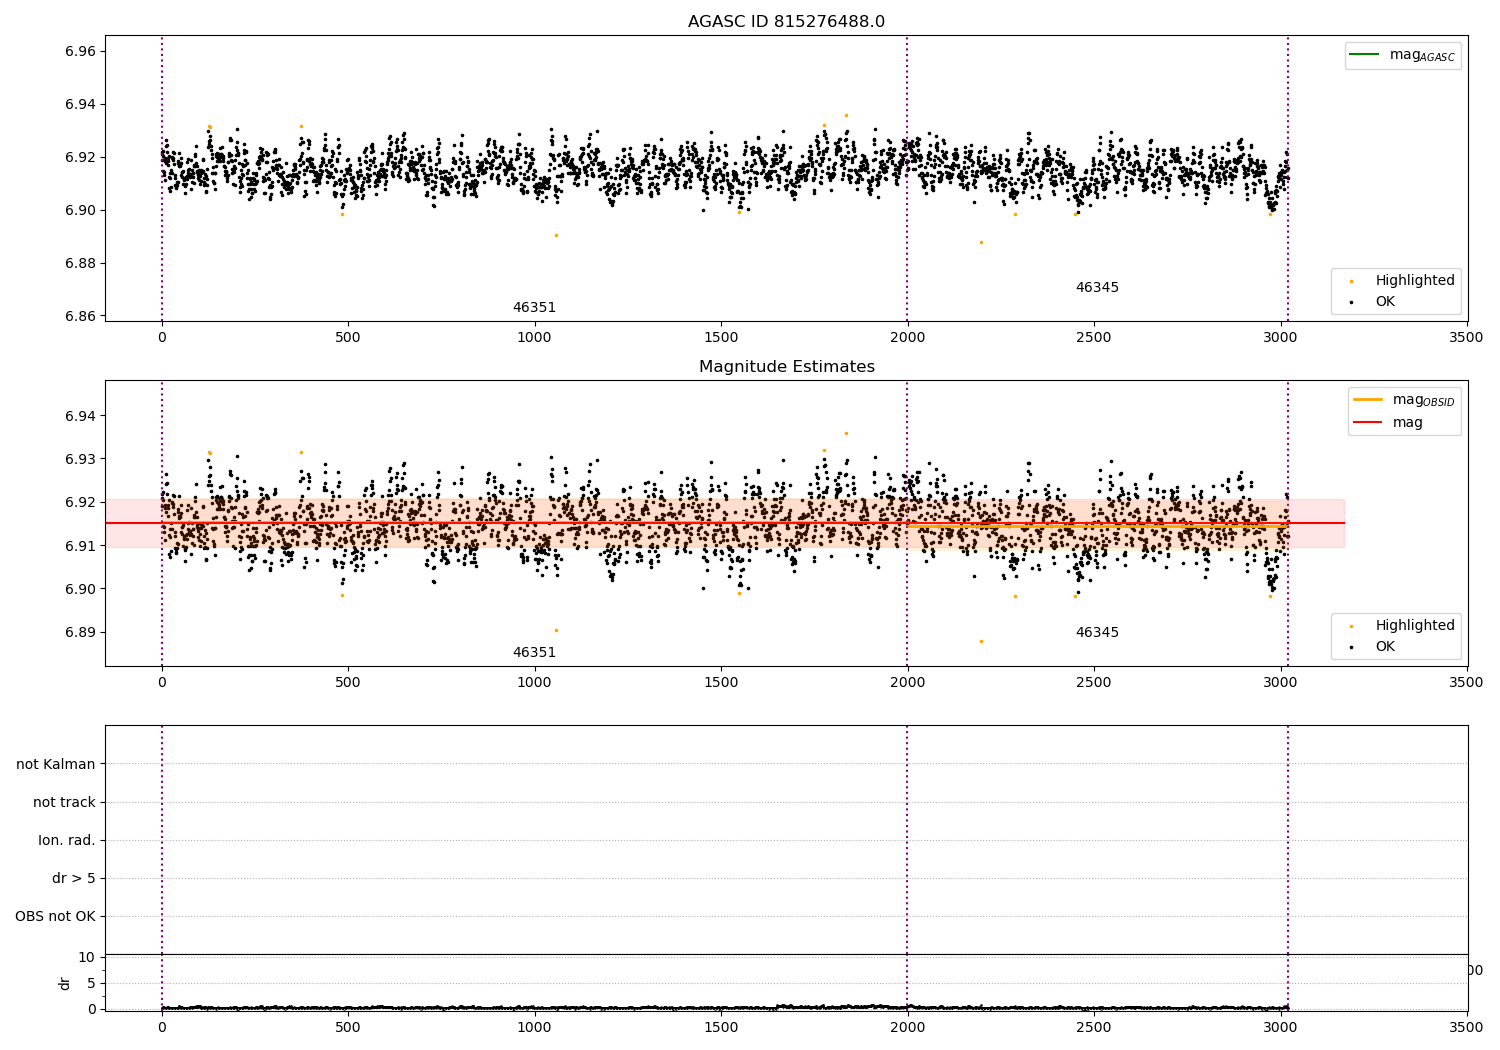Click the 1500 x-axis tick under the middle plot
The image size is (1500, 1050).
click(x=721, y=682)
